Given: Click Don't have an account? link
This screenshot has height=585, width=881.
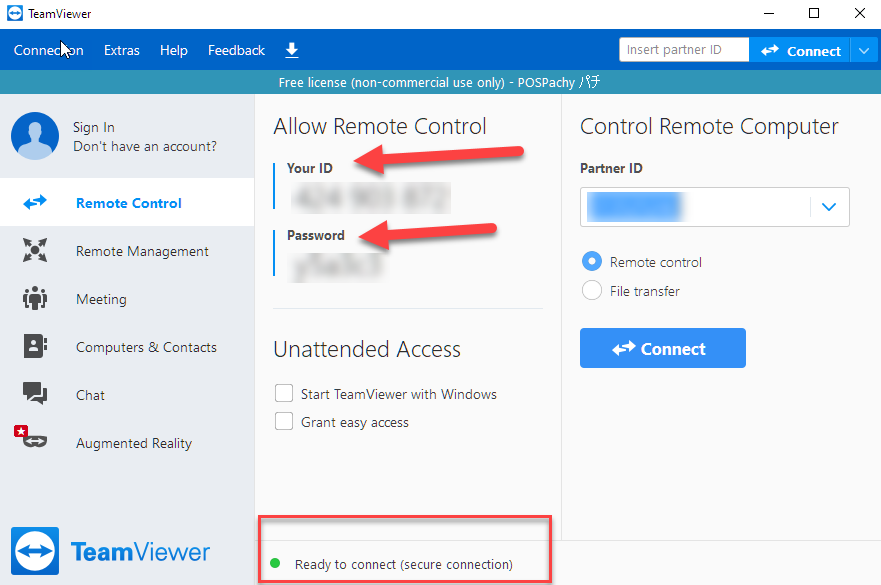Looking at the screenshot, I should coord(144,146).
